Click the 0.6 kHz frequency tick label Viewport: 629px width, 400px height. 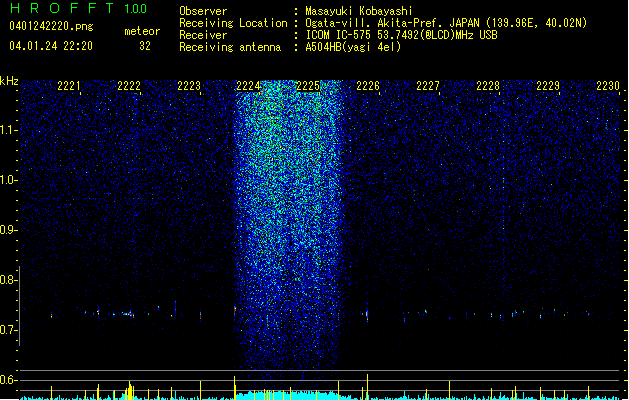tap(9, 380)
